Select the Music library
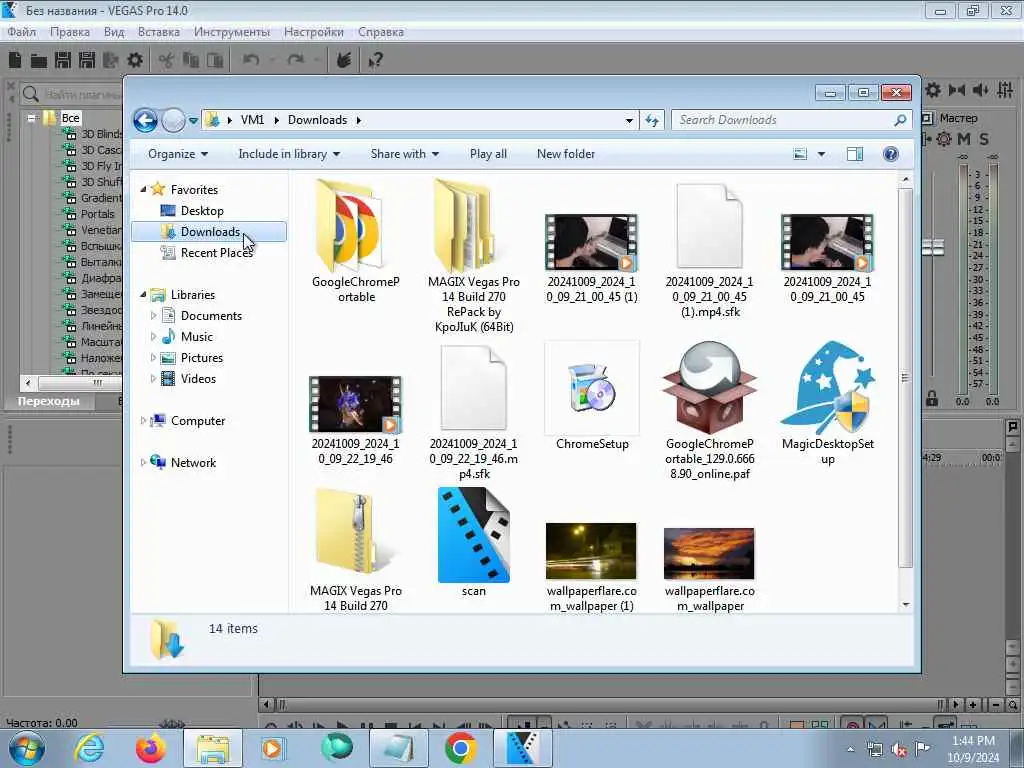Image resolution: width=1024 pixels, height=768 pixels. tap(197, 337)
